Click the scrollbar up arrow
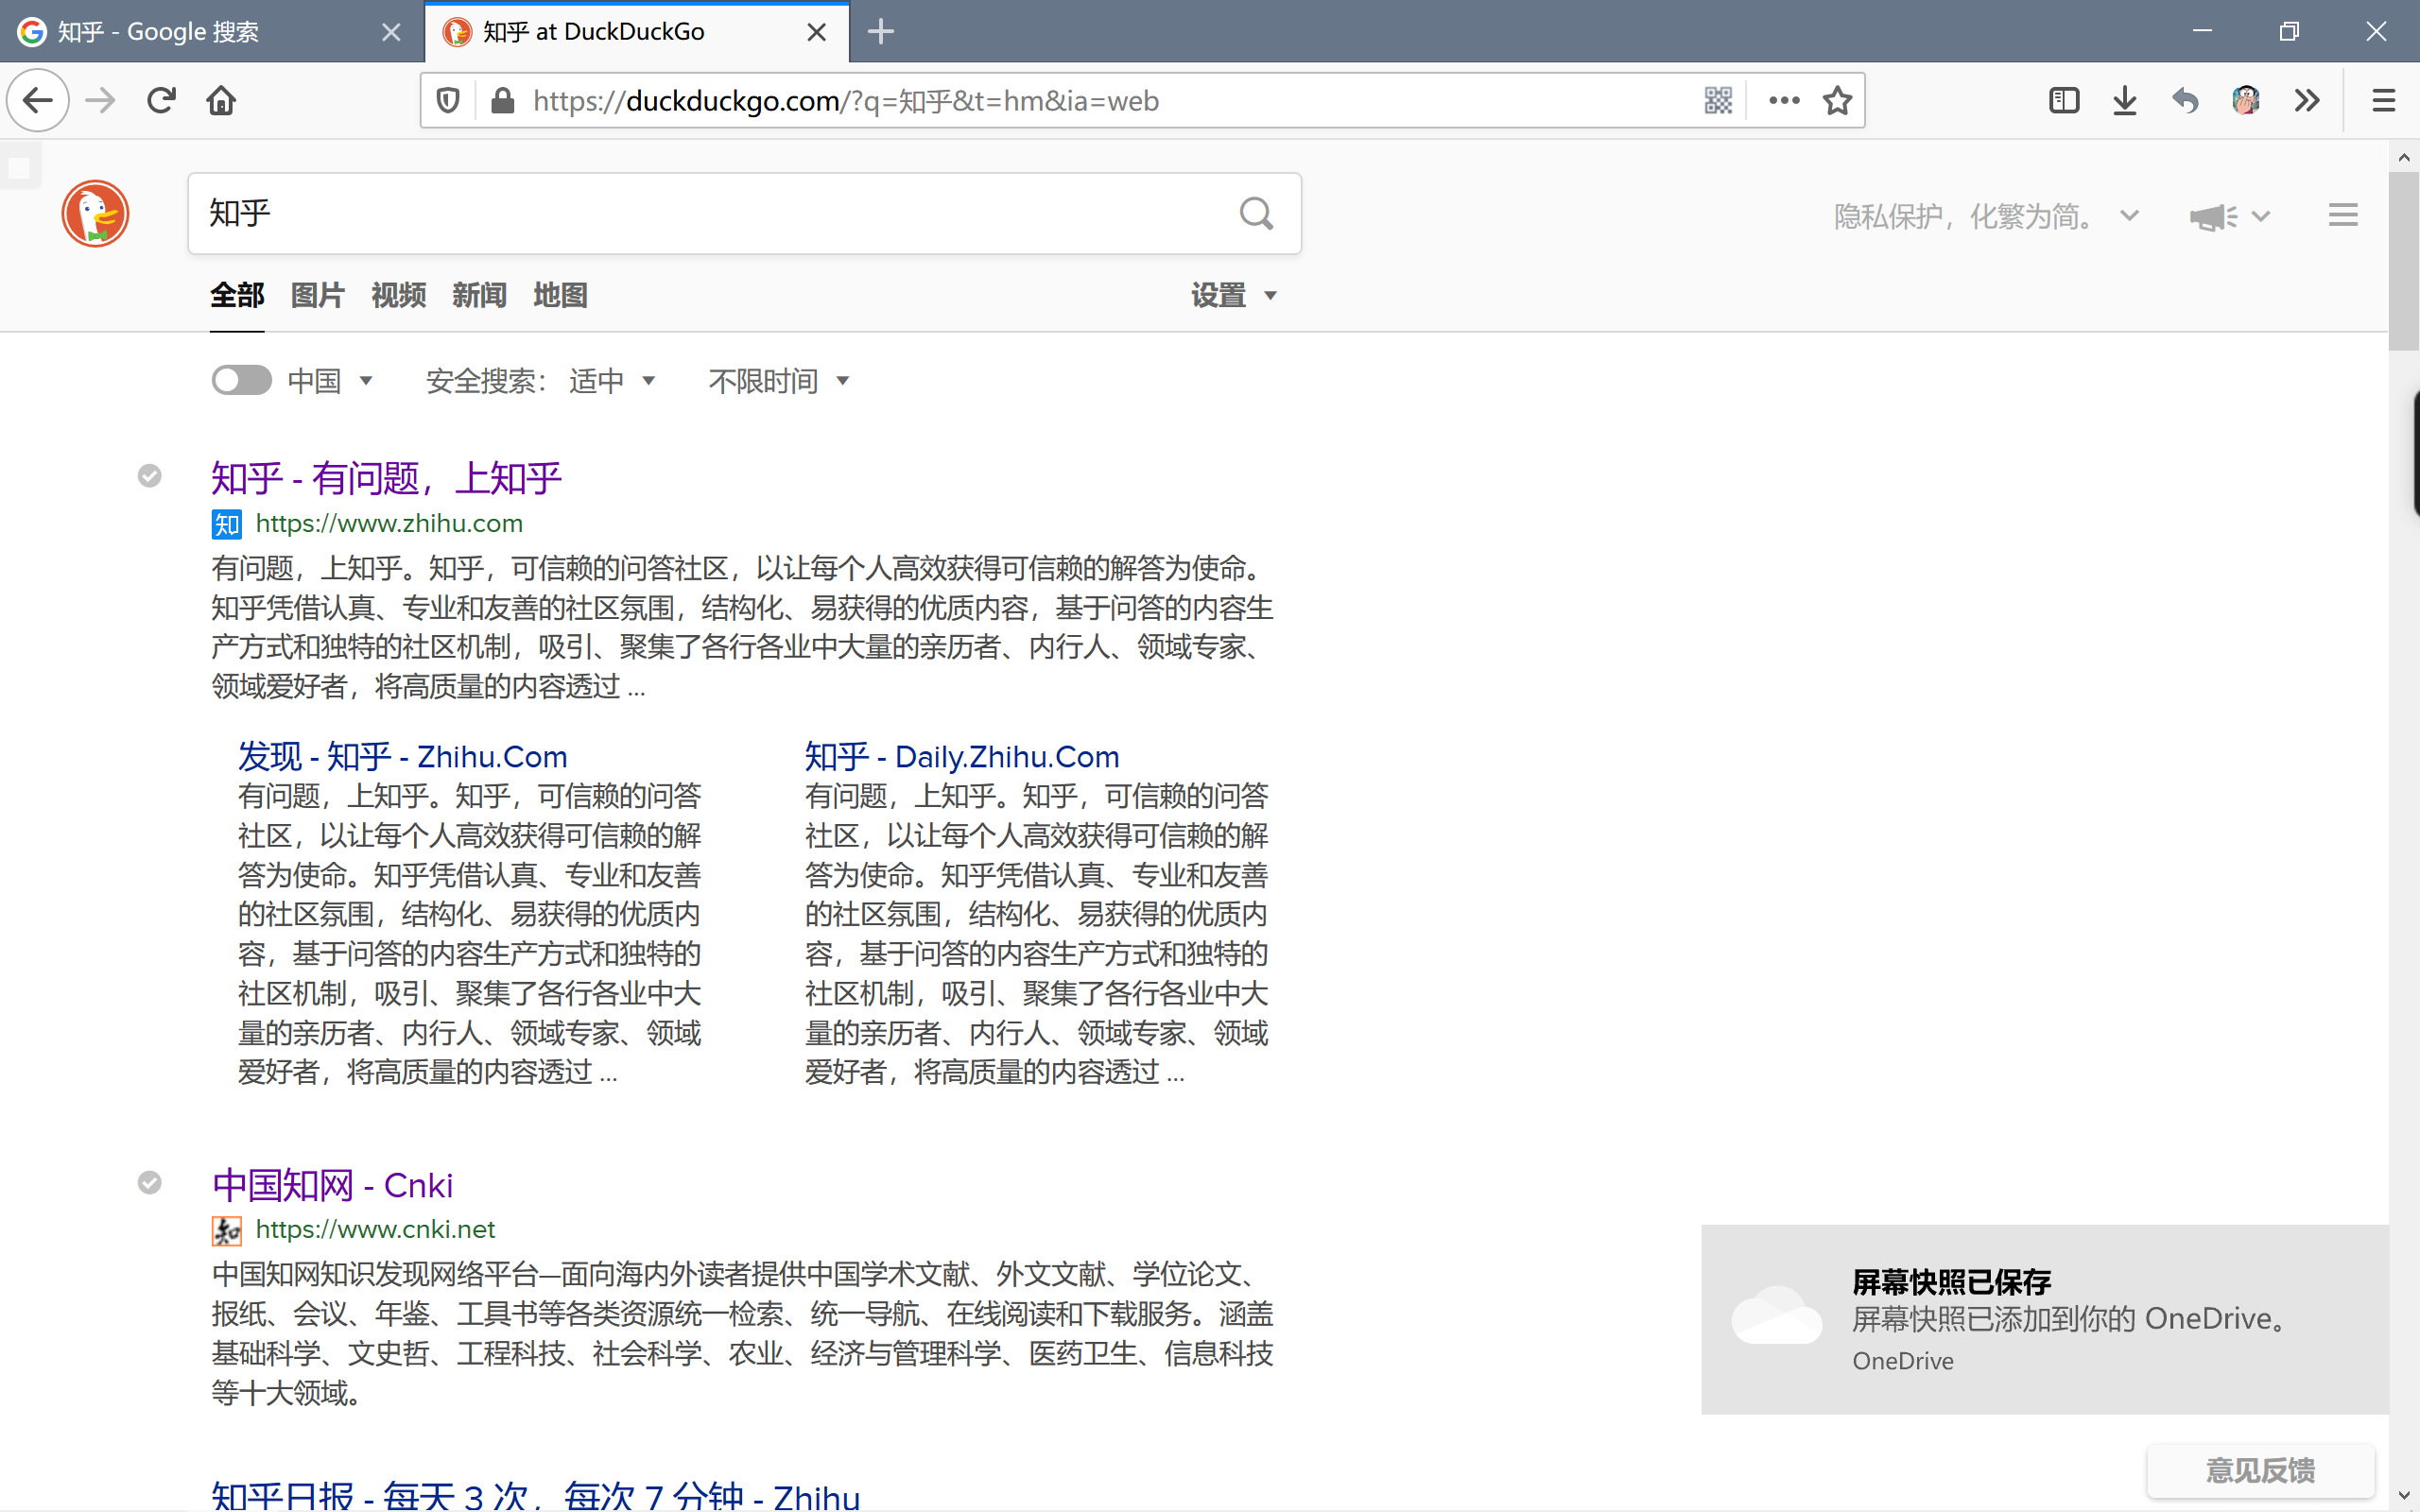 point(2404,158)
